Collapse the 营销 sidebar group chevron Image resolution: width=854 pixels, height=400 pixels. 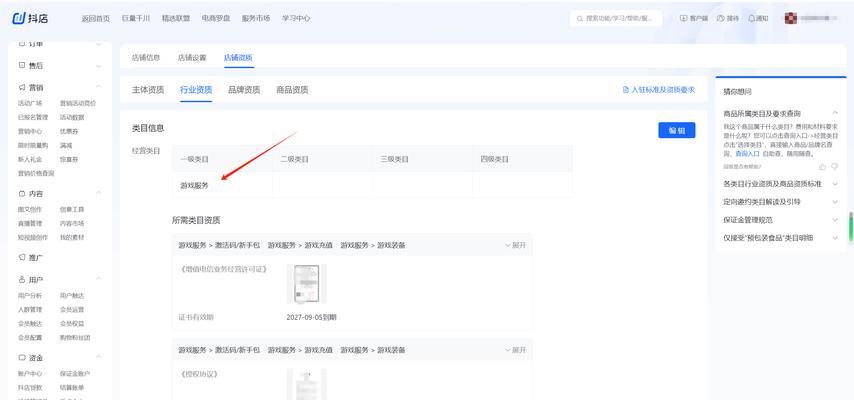[x=99, y=87]
